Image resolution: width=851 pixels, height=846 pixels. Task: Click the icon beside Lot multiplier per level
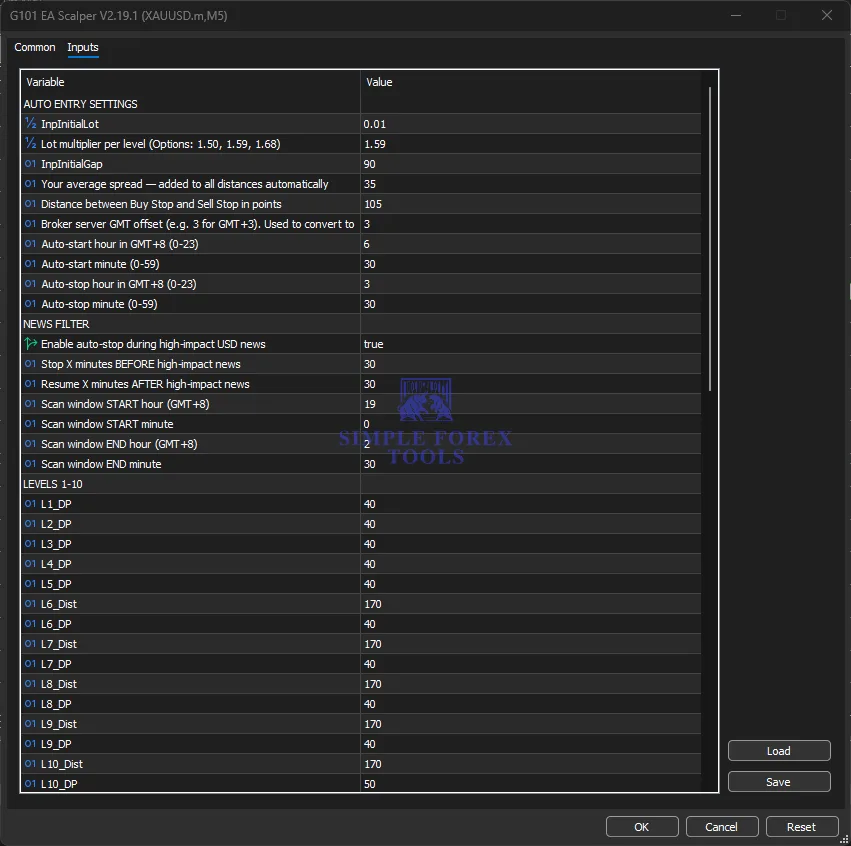[x=30, y=144]
